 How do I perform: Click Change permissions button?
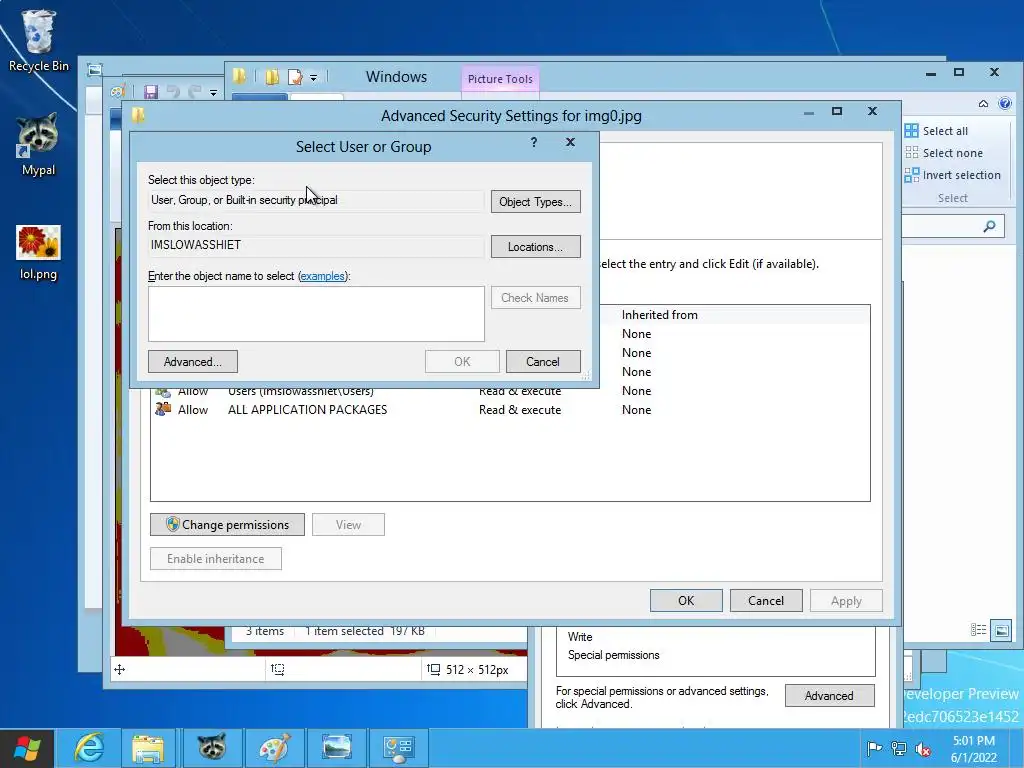tap(227, 524)
